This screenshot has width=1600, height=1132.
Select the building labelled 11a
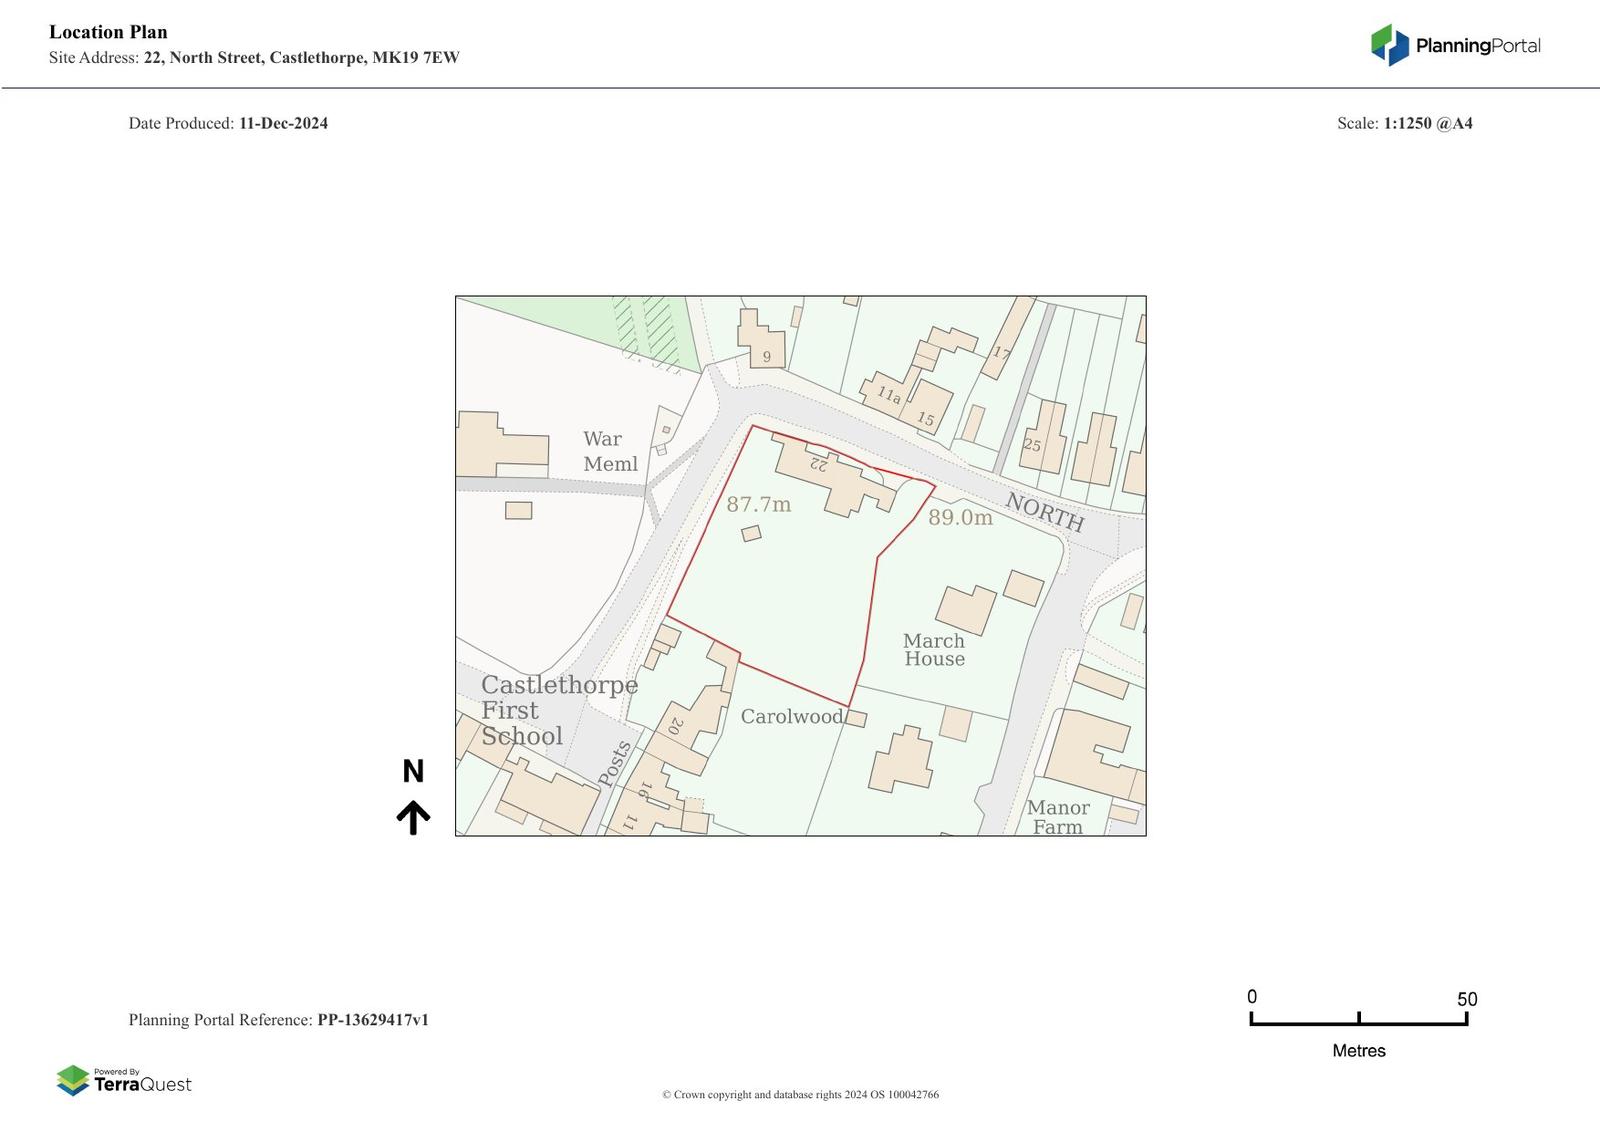886,391
